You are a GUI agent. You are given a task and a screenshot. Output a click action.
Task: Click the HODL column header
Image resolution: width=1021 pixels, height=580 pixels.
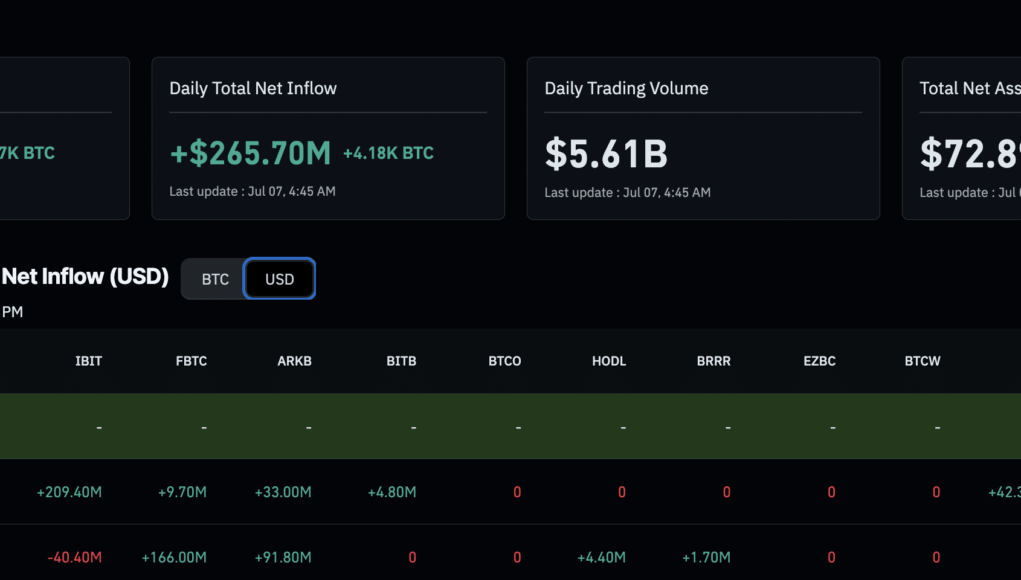(609, 361)
